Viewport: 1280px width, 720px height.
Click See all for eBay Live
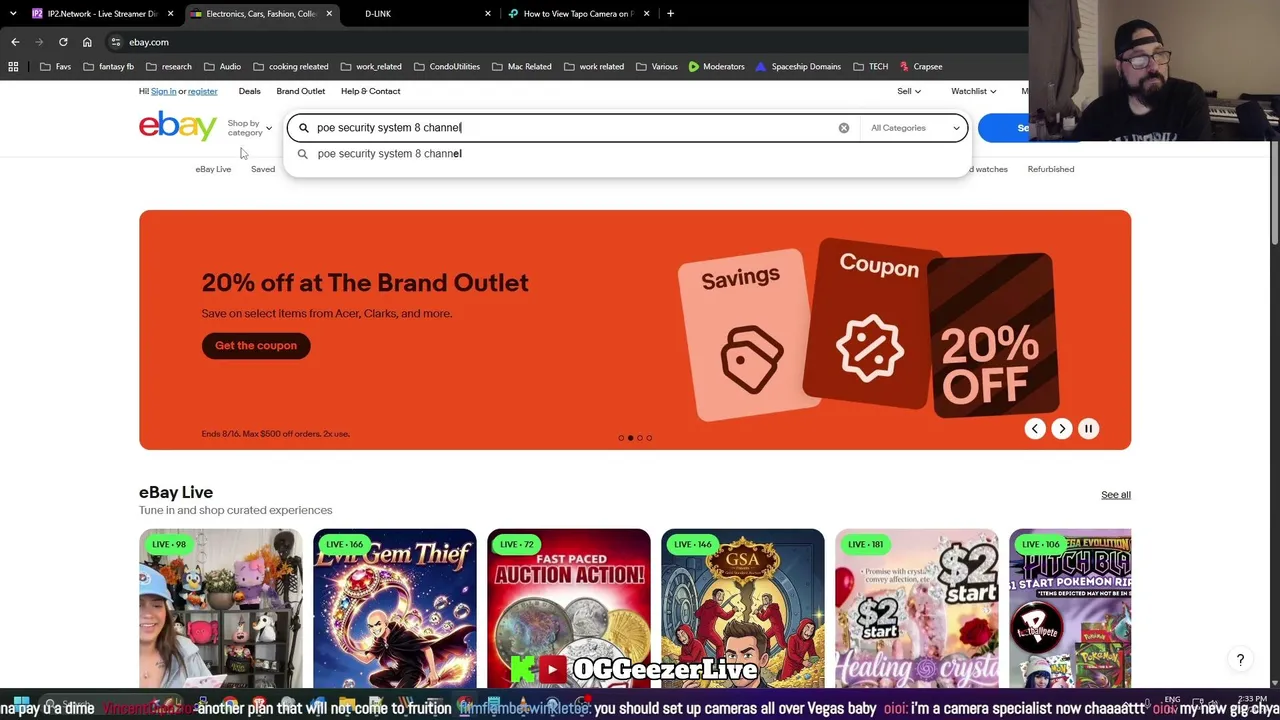[1116, 495]
